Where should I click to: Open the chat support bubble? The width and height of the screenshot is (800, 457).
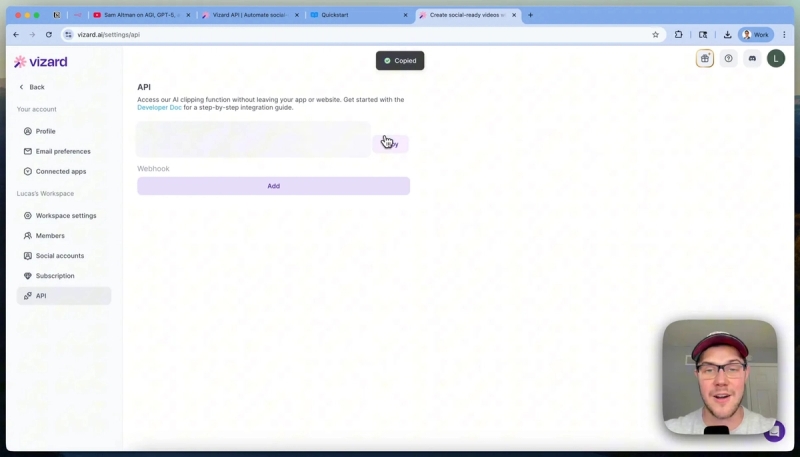click(774, 431)
